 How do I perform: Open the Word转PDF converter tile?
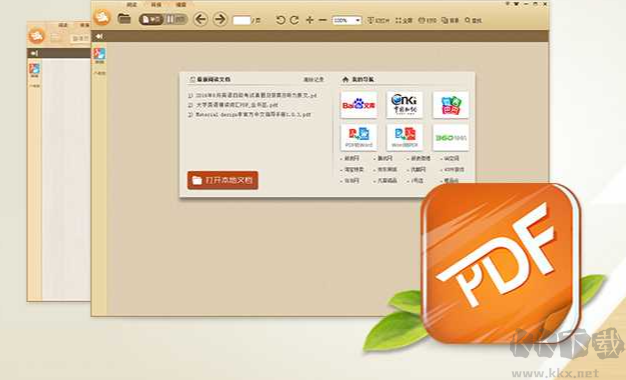tap(404, 137)
